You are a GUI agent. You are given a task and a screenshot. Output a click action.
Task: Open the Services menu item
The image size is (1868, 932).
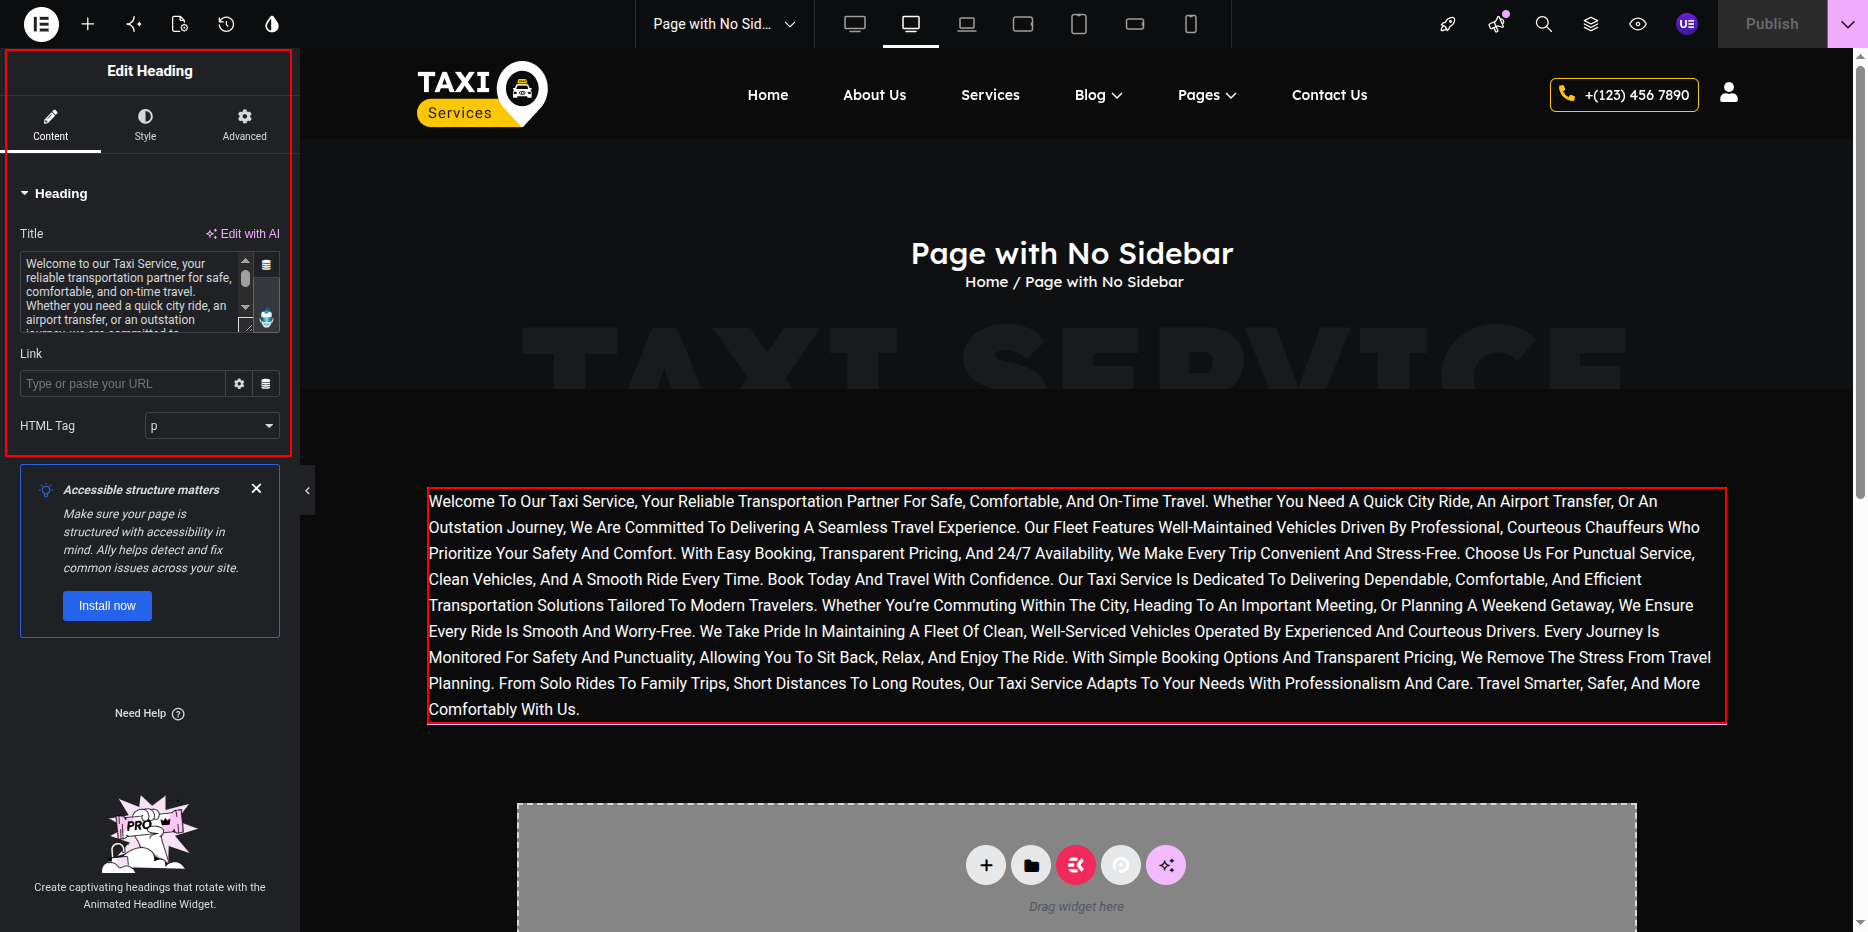(990, 95)
